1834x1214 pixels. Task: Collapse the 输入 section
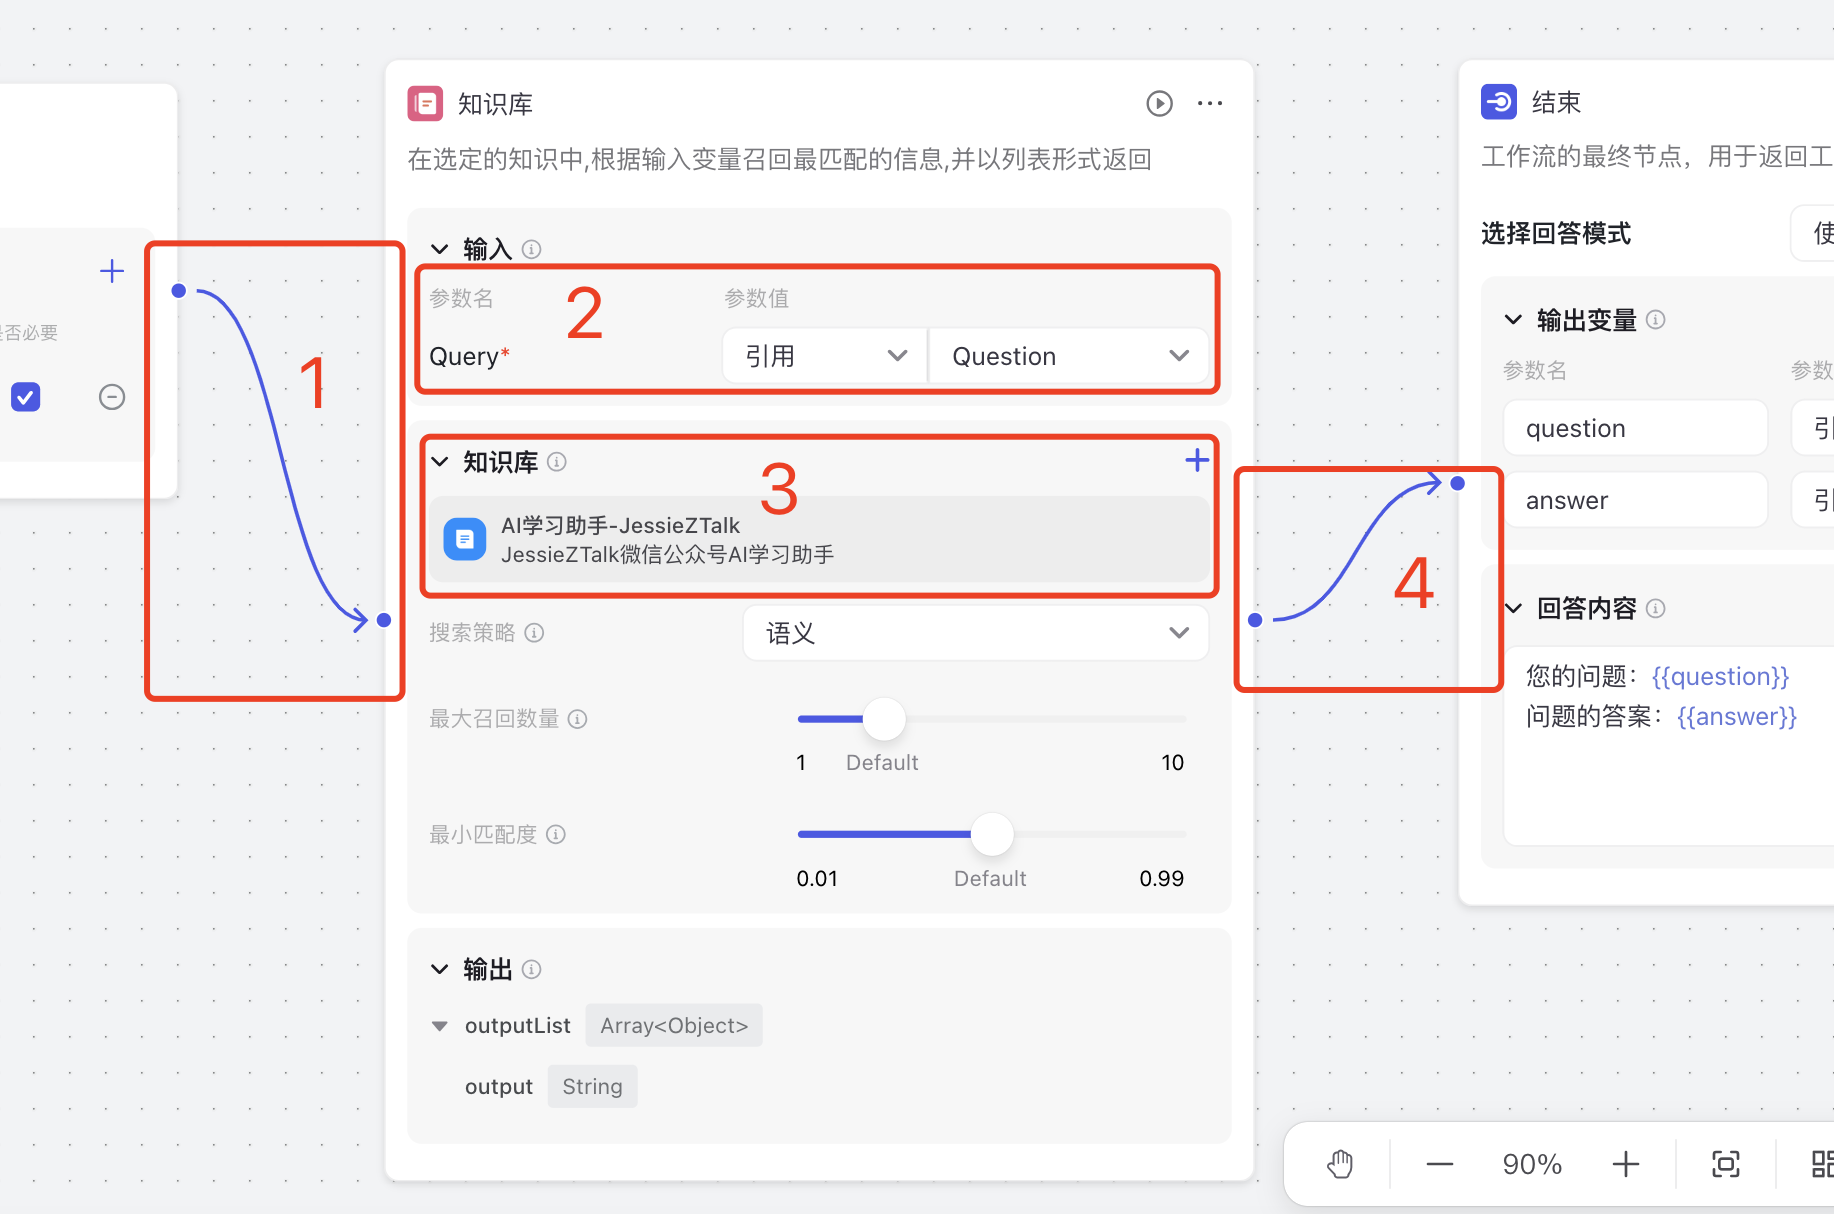440,249
